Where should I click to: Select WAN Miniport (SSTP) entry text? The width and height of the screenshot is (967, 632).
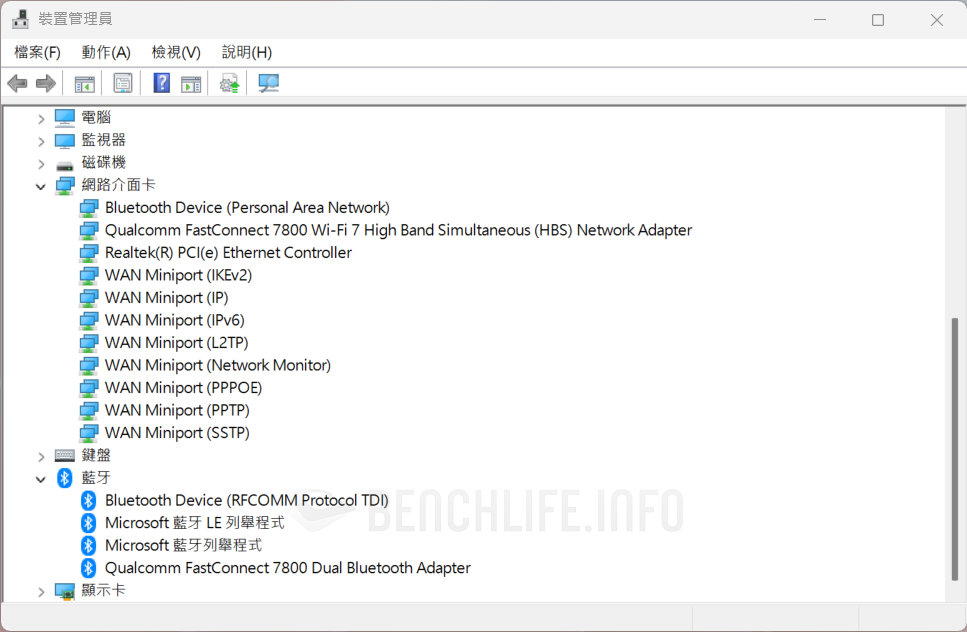(177, 433)
